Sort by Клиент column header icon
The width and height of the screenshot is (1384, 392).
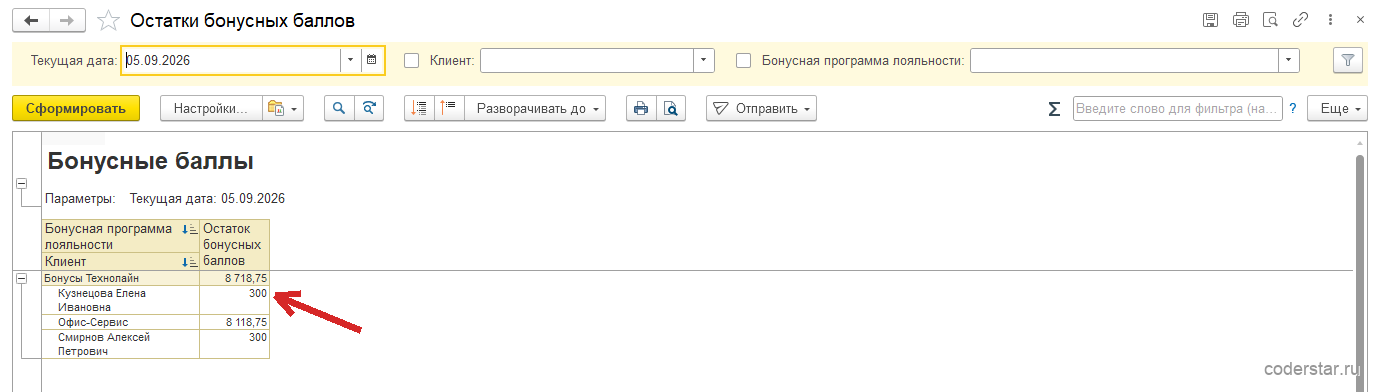(191, 262)
